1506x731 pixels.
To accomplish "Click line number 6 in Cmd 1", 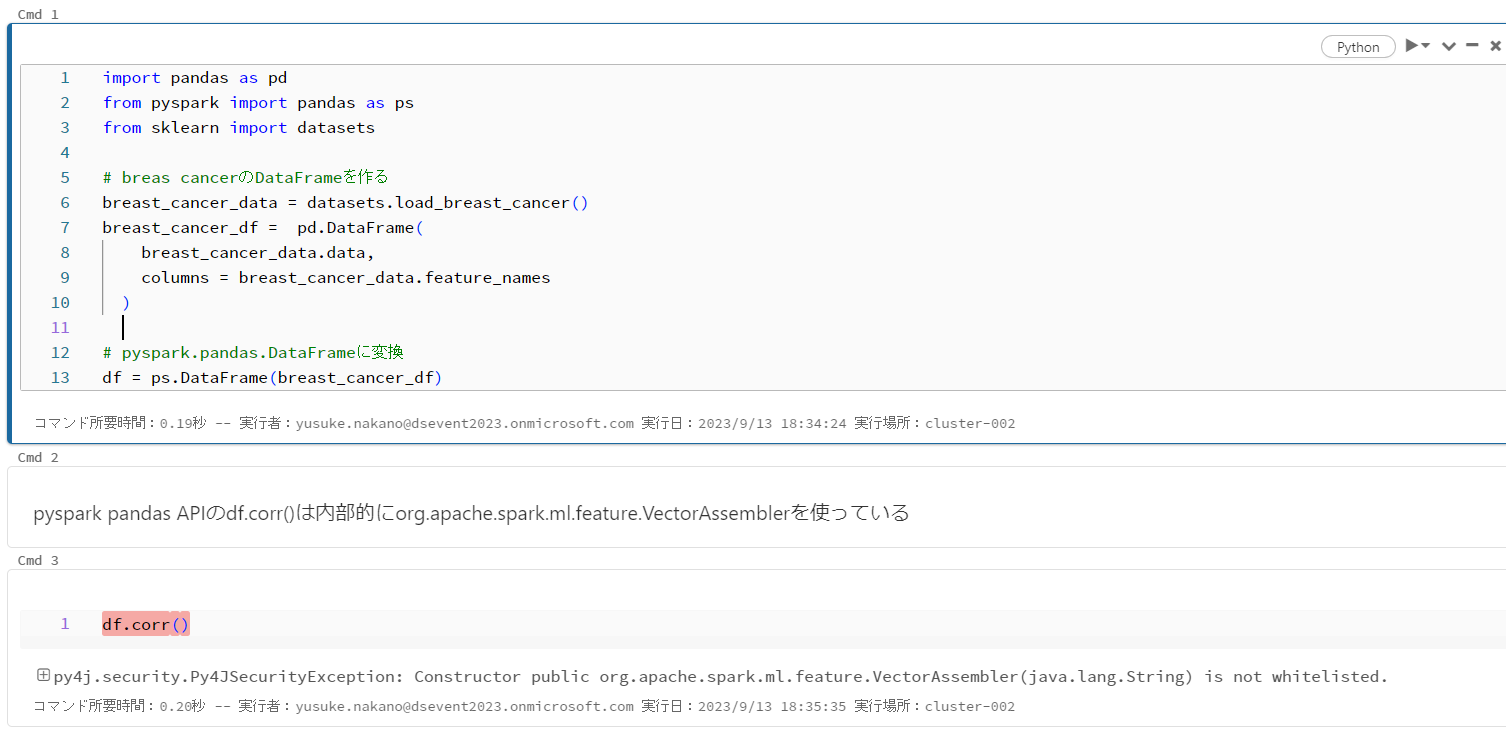I will point(65,203).
